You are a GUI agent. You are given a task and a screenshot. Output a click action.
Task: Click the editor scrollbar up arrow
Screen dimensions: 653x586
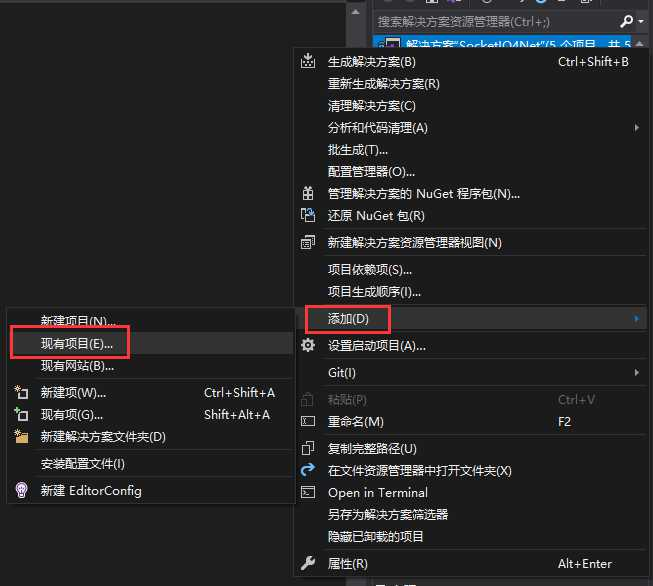(355, 12)
